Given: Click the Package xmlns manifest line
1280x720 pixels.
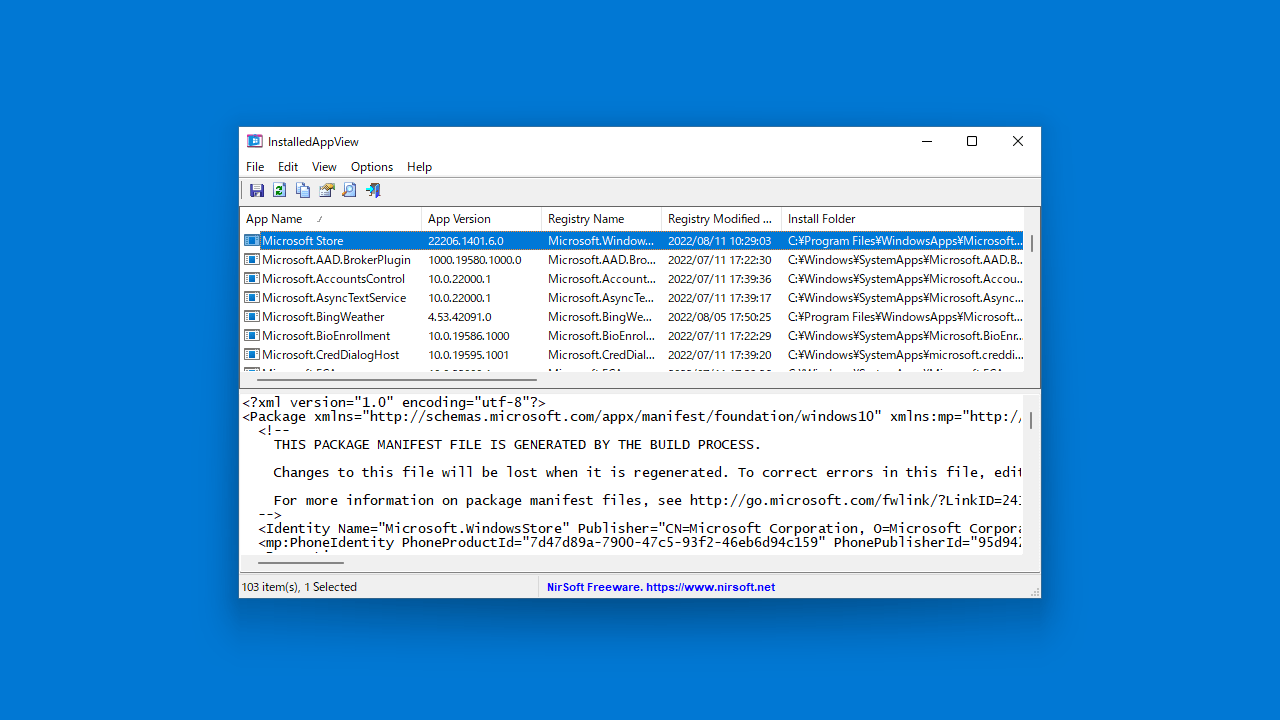Looking at the screenshot, I should click(632, 416).
